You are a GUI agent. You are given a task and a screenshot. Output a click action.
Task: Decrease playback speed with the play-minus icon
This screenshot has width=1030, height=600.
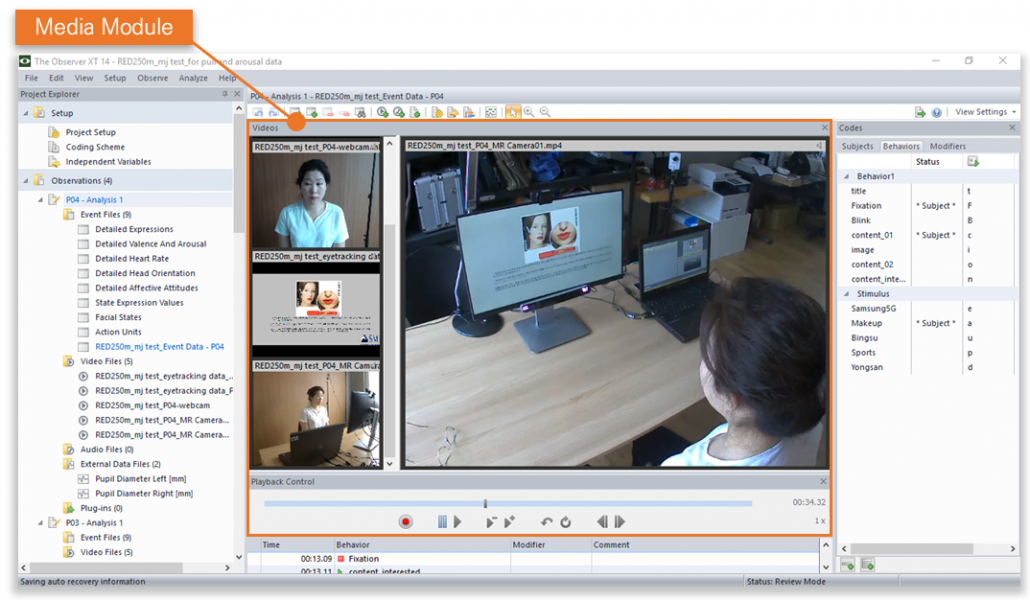491,522
